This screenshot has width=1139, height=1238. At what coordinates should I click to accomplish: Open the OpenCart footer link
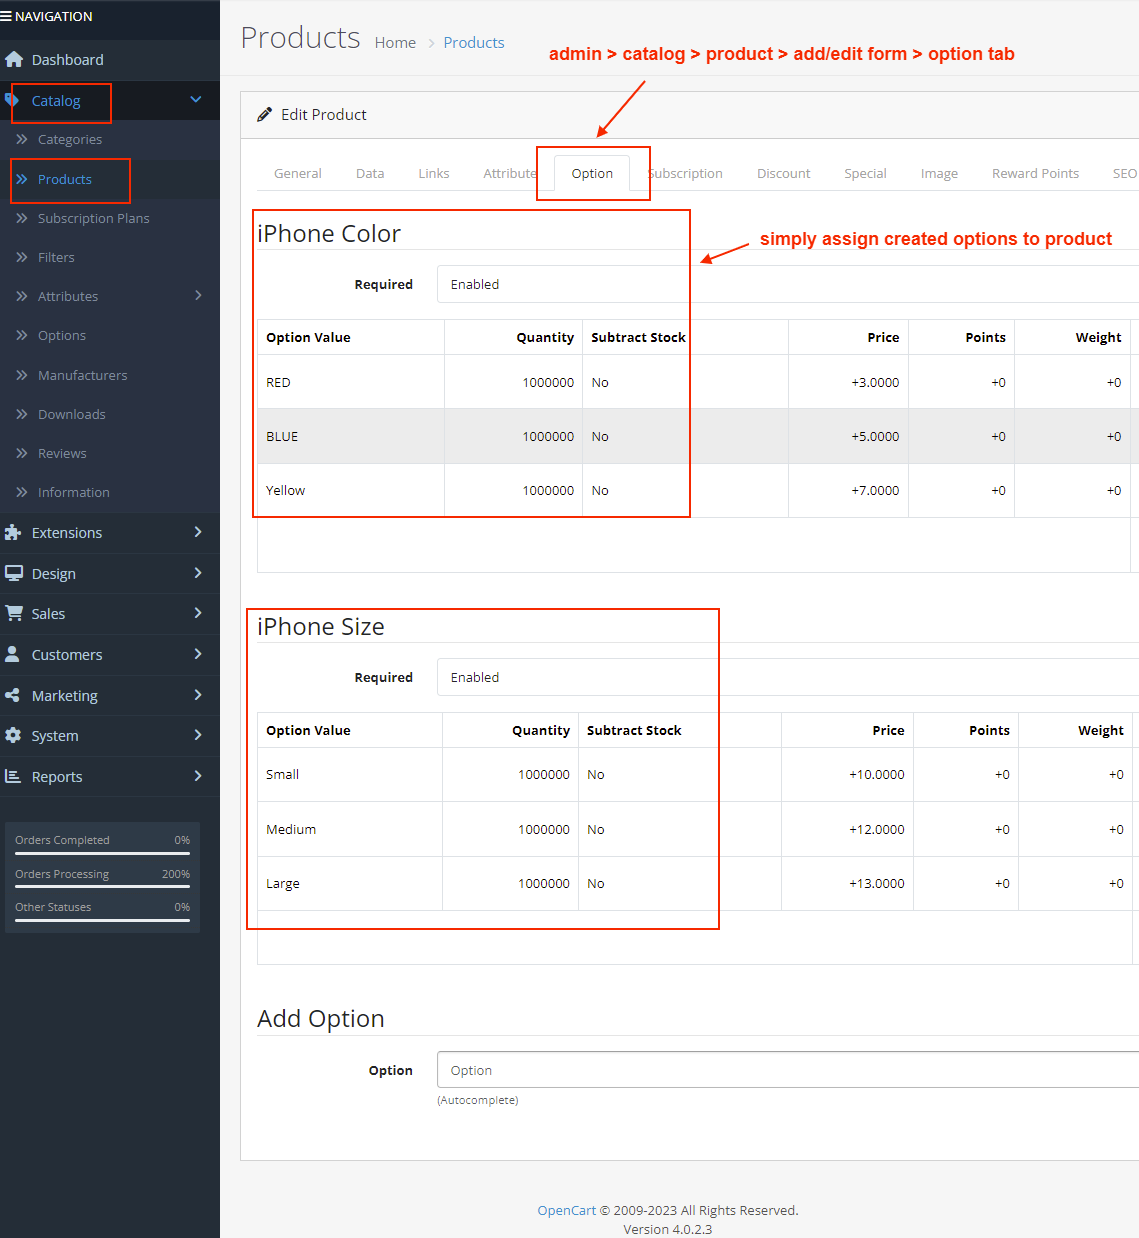click(566, 1211)
